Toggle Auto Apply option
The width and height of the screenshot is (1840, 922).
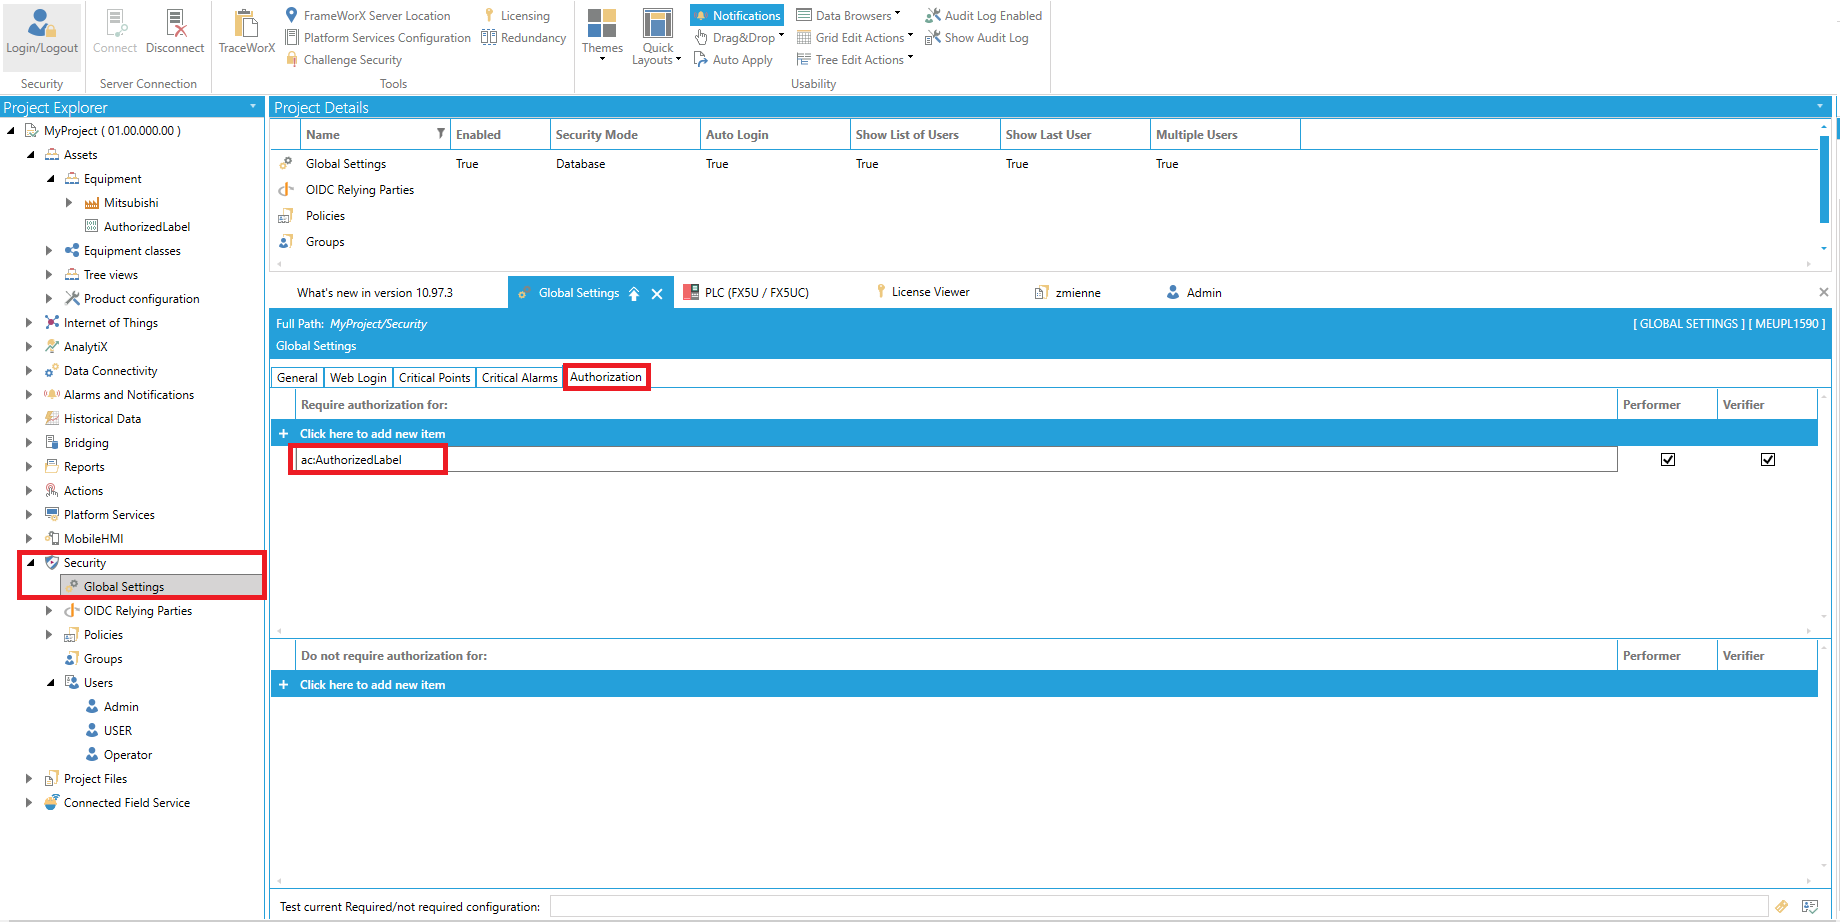733,60
